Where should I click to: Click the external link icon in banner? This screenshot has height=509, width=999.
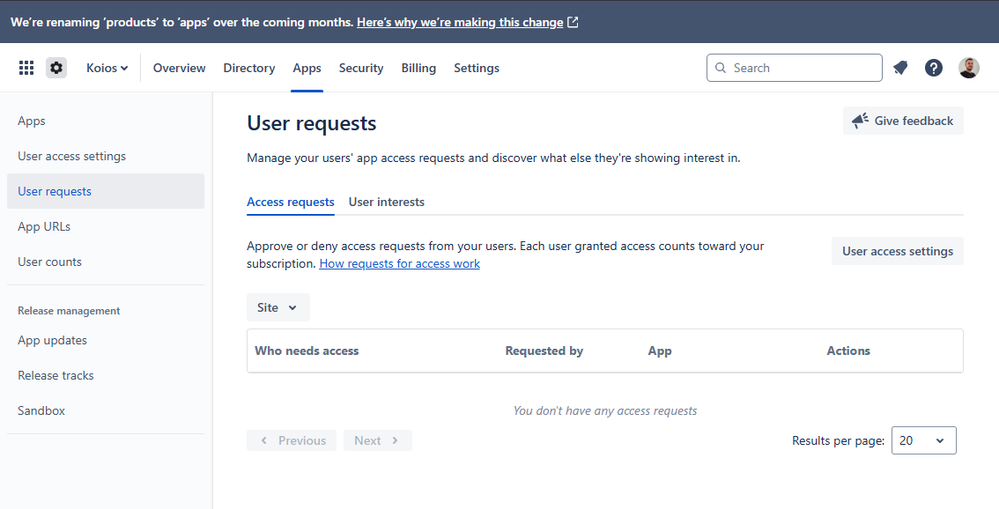[573, 22]
